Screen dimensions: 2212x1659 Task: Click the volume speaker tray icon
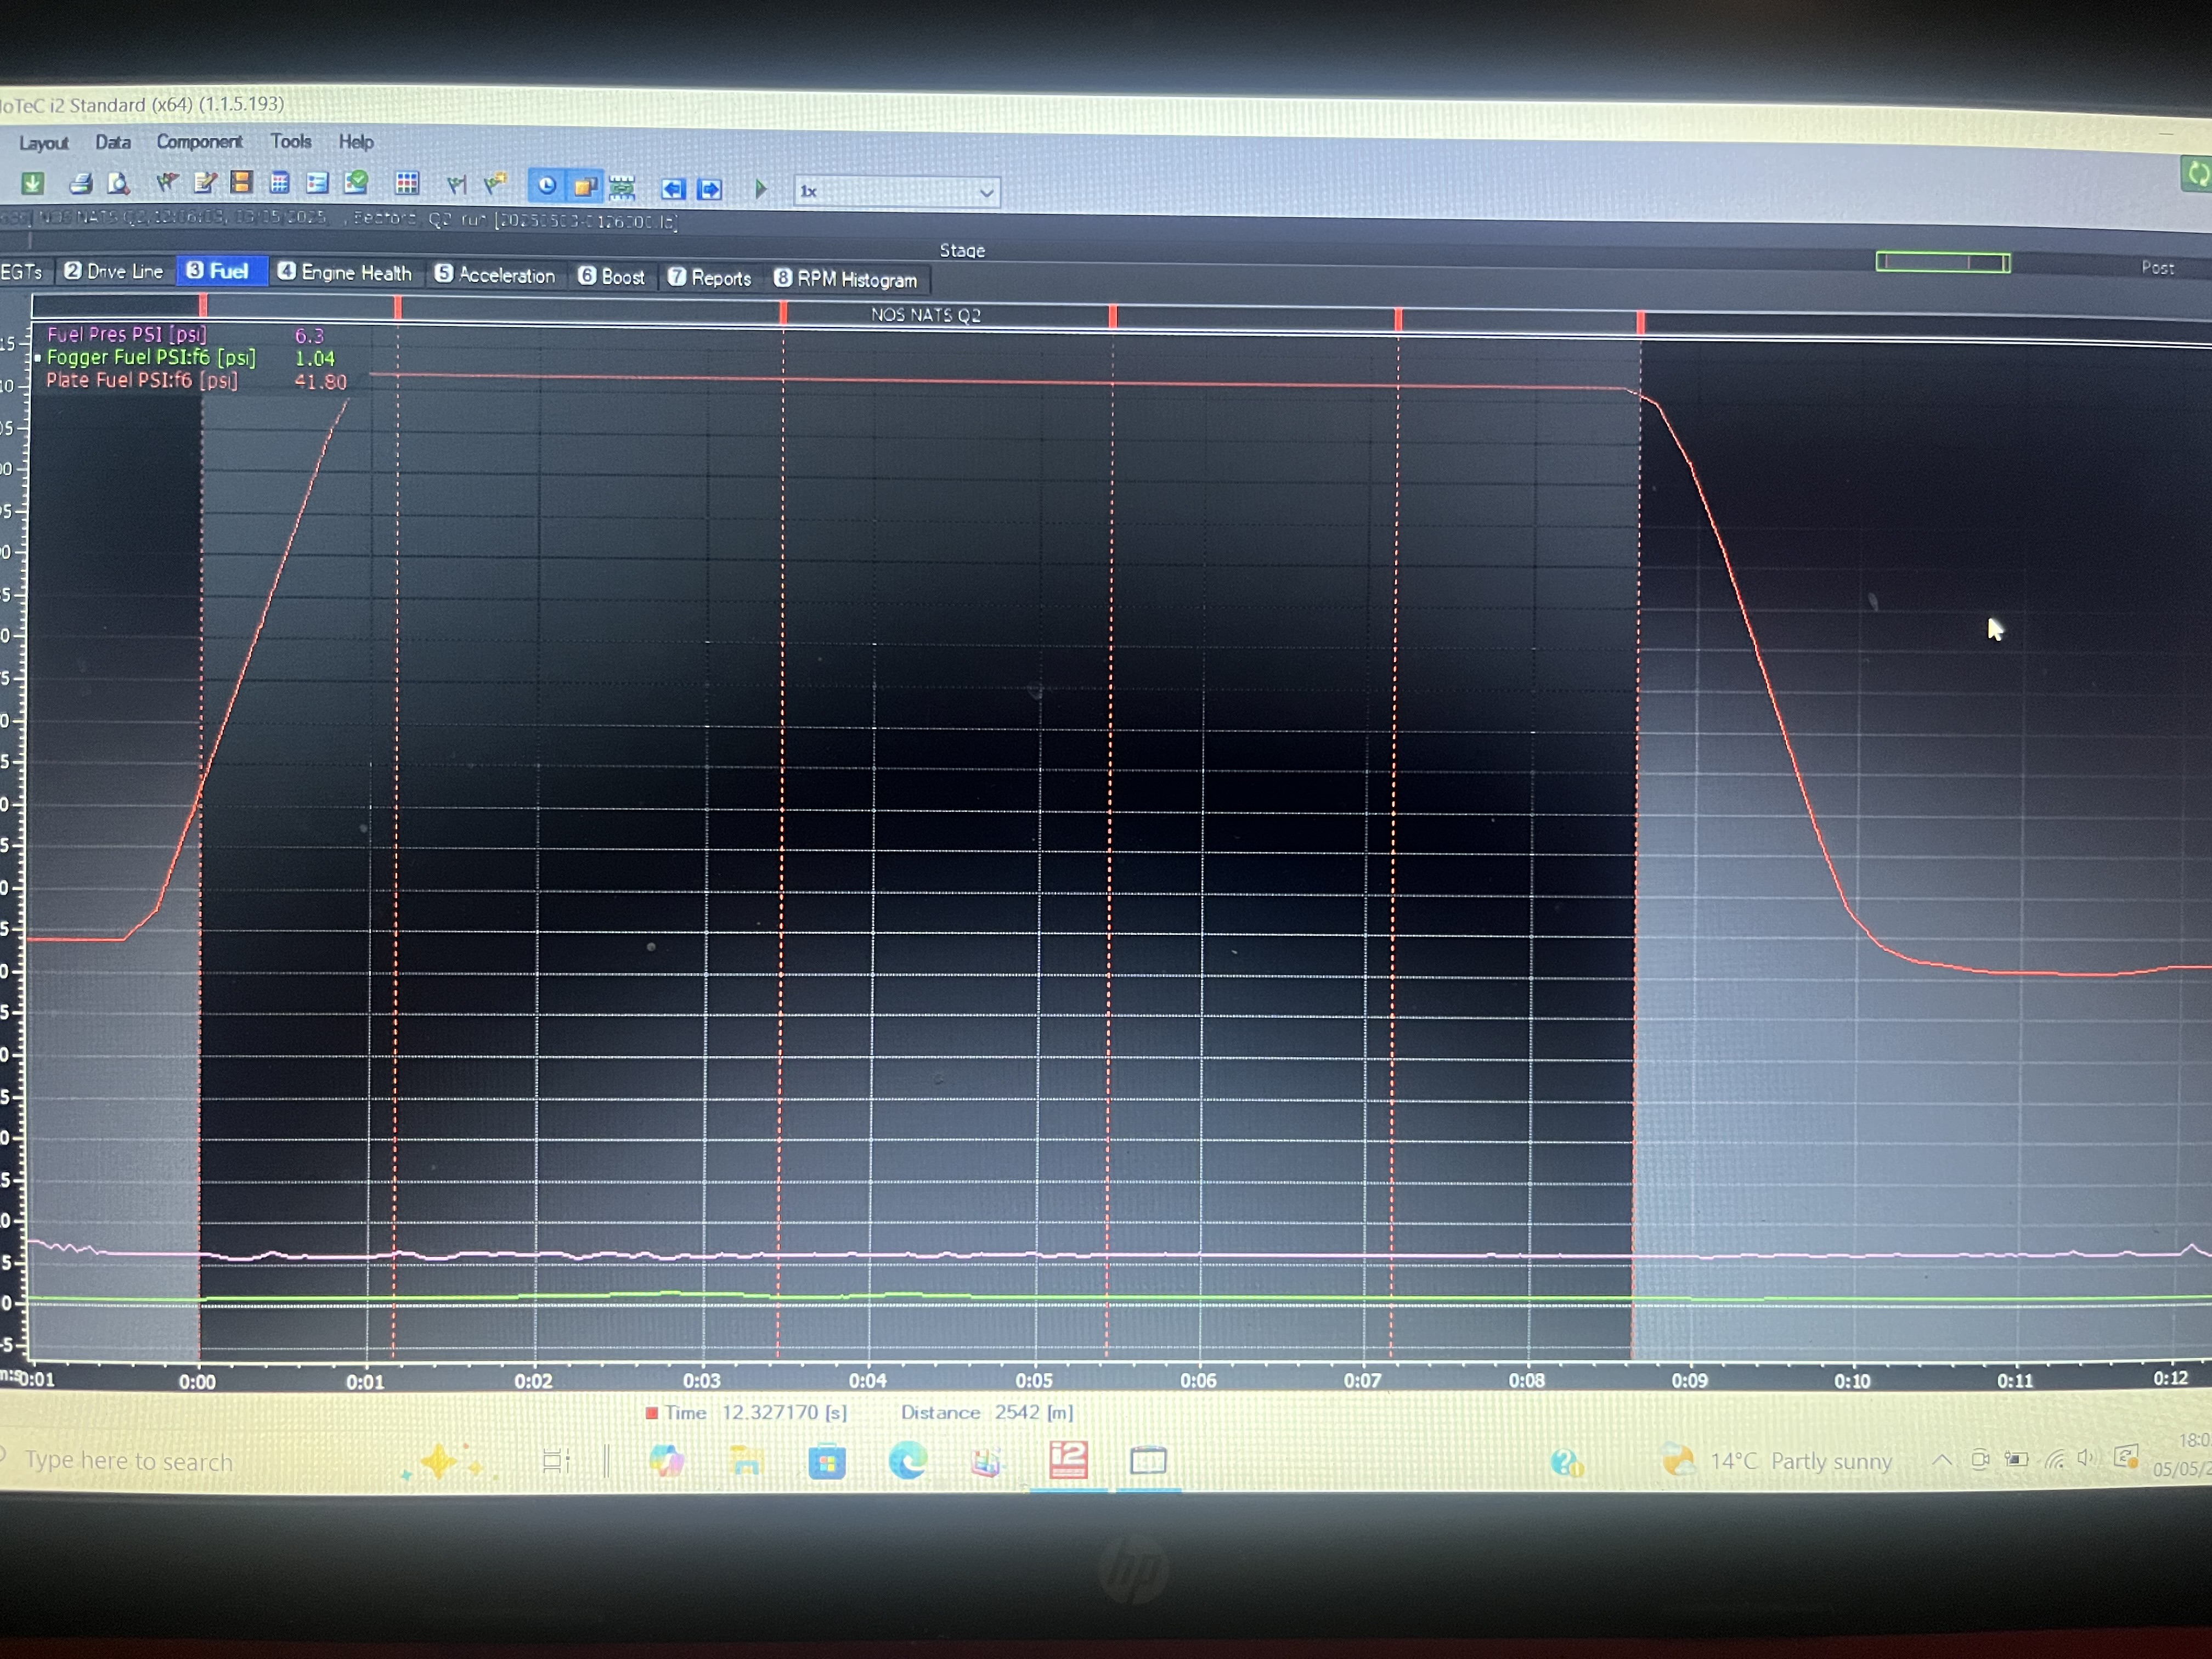pyautogui.click(x=2085, y=1458)
